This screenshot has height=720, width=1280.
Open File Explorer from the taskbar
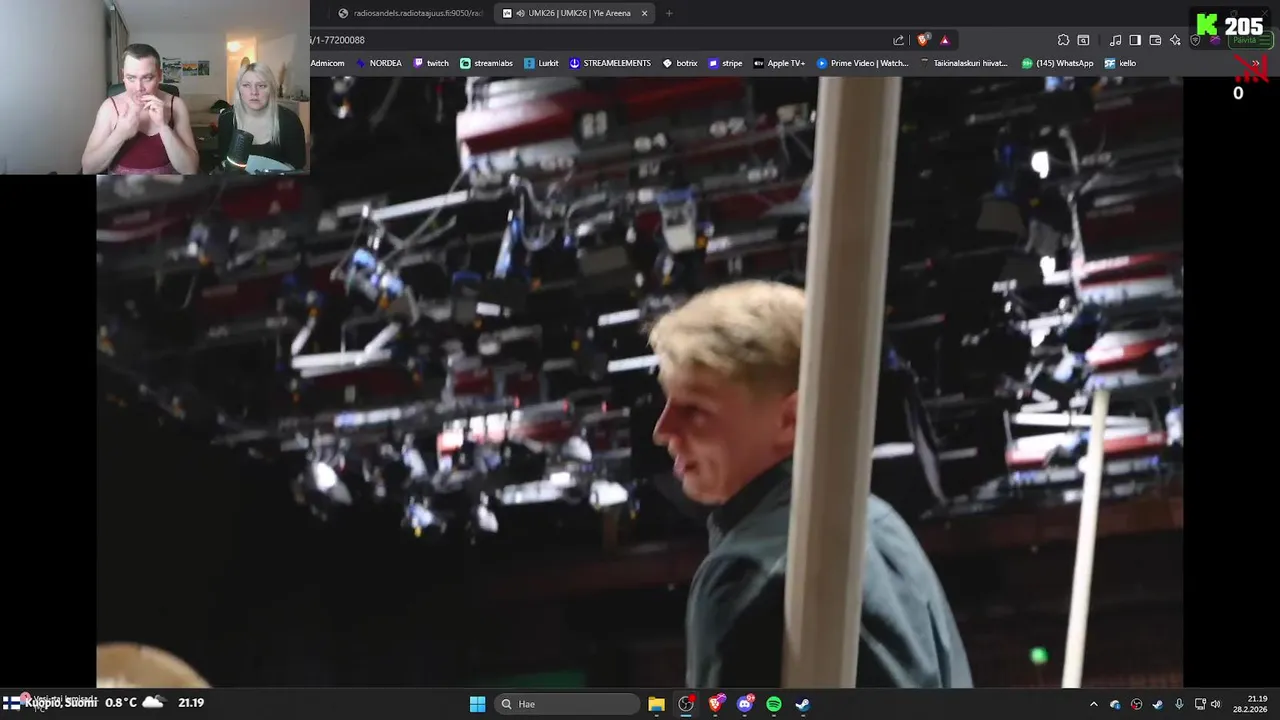click(x=656, y=704)
